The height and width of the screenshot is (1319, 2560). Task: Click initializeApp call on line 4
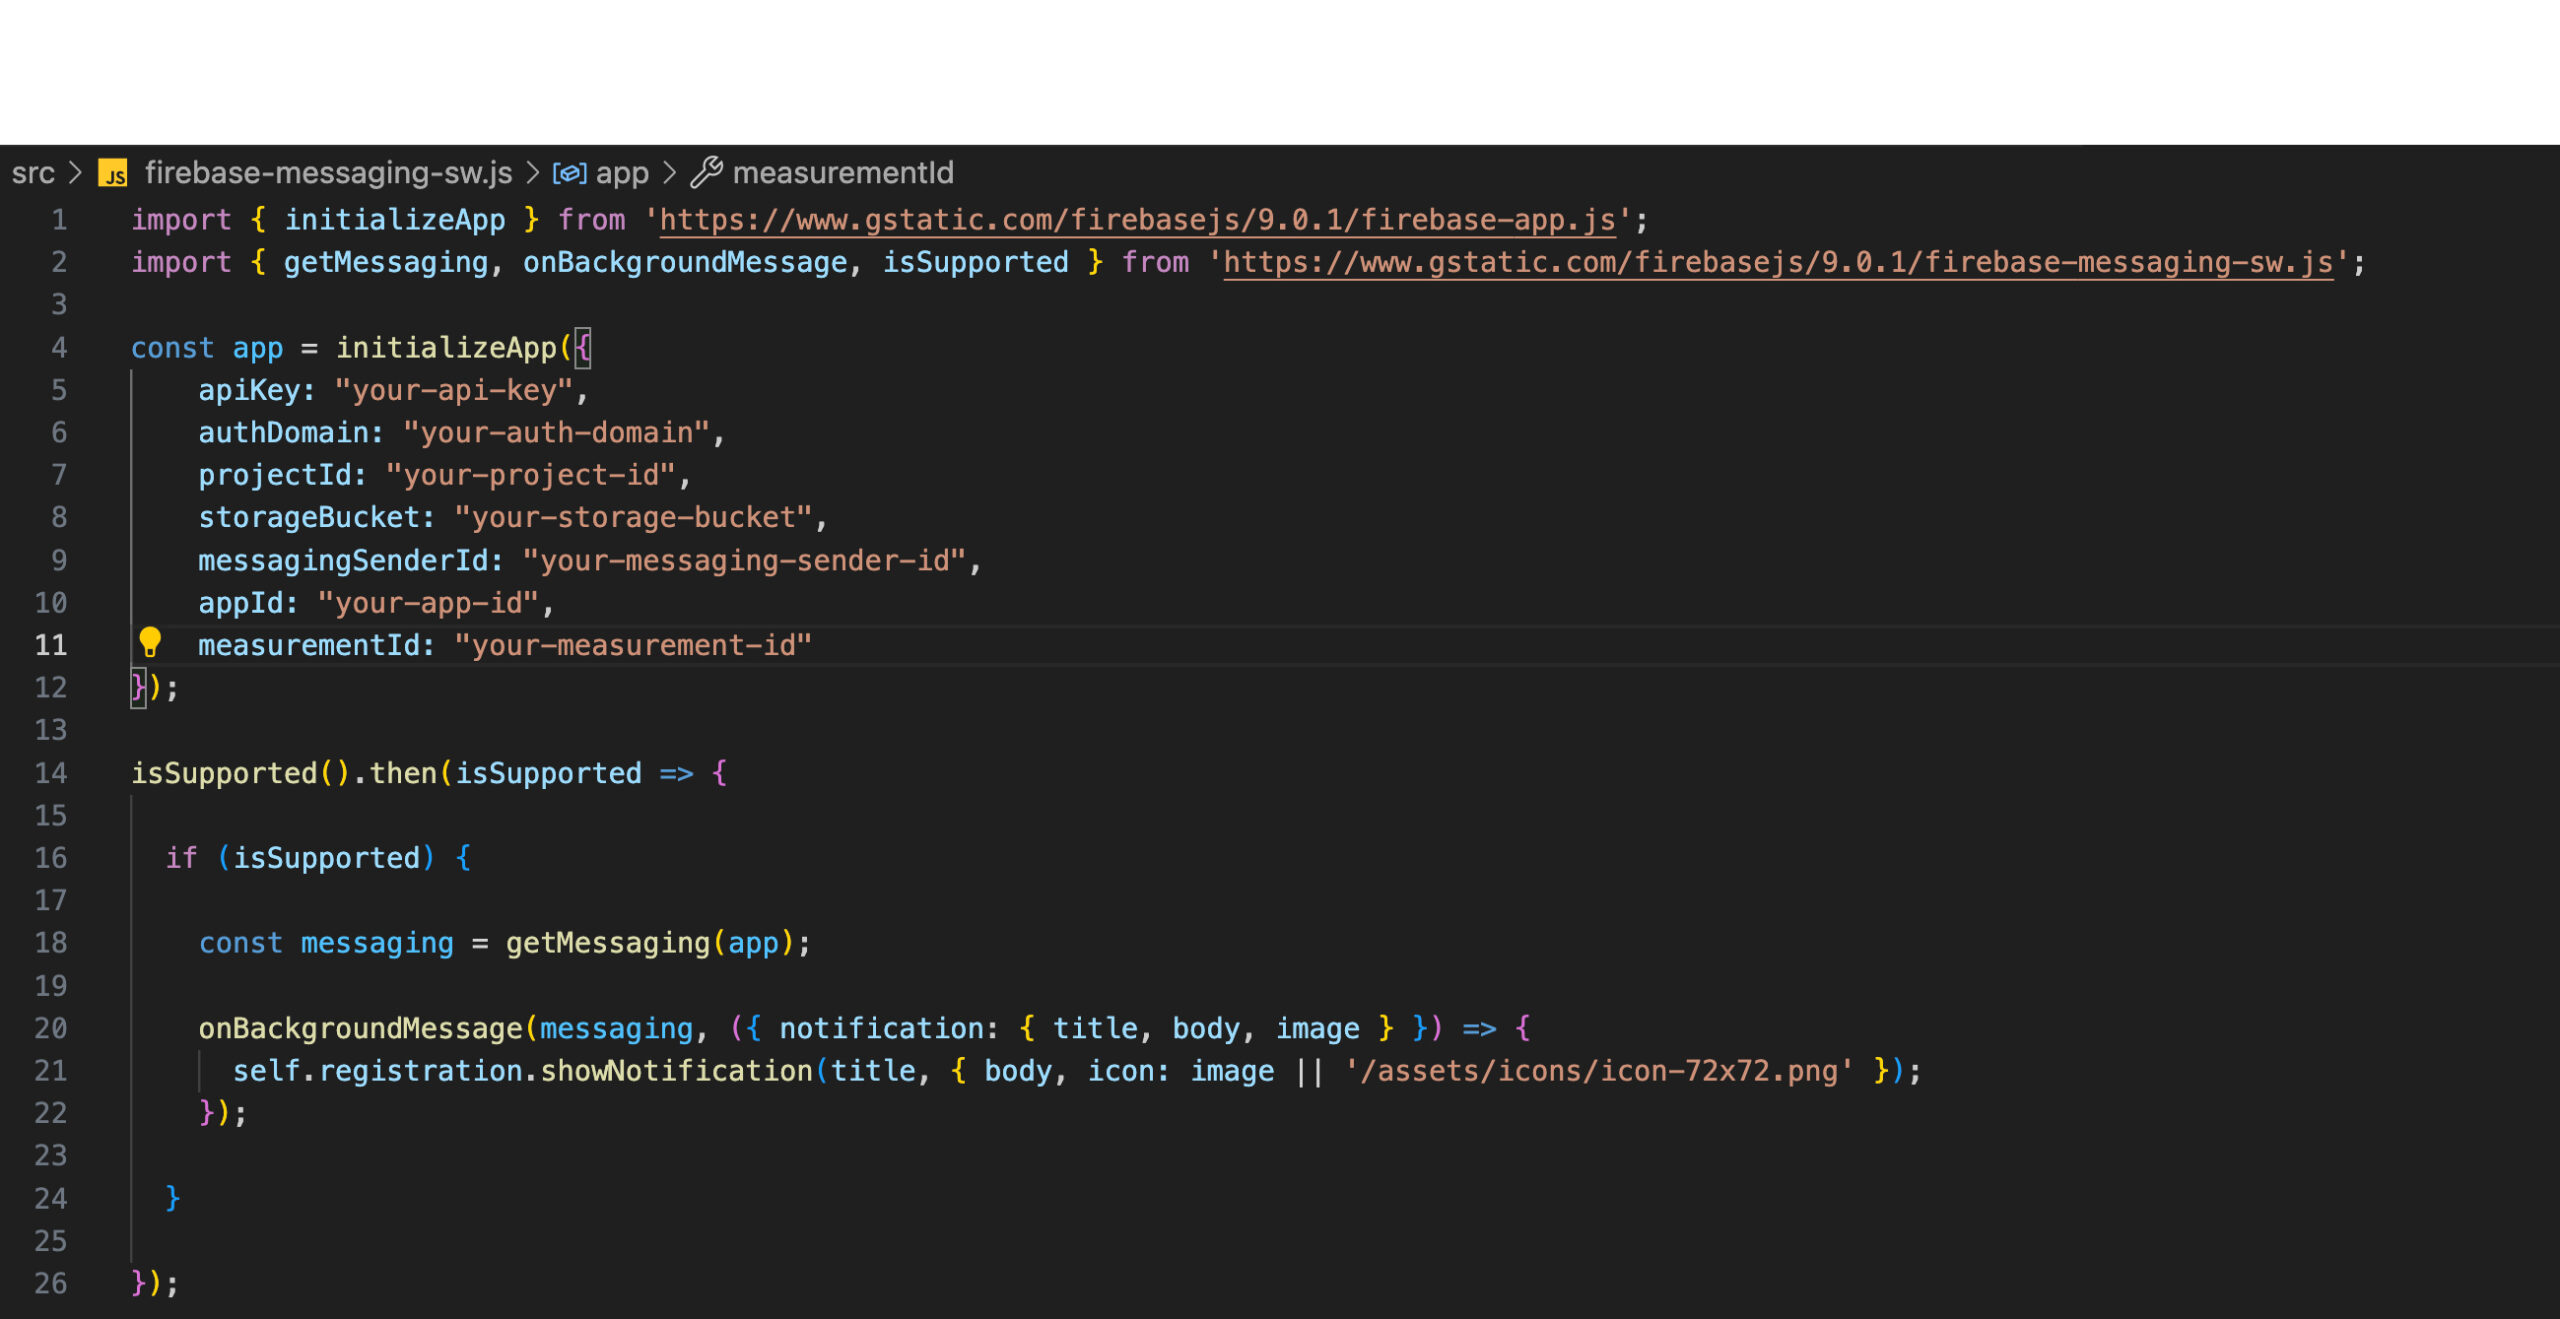click(446, 348)
